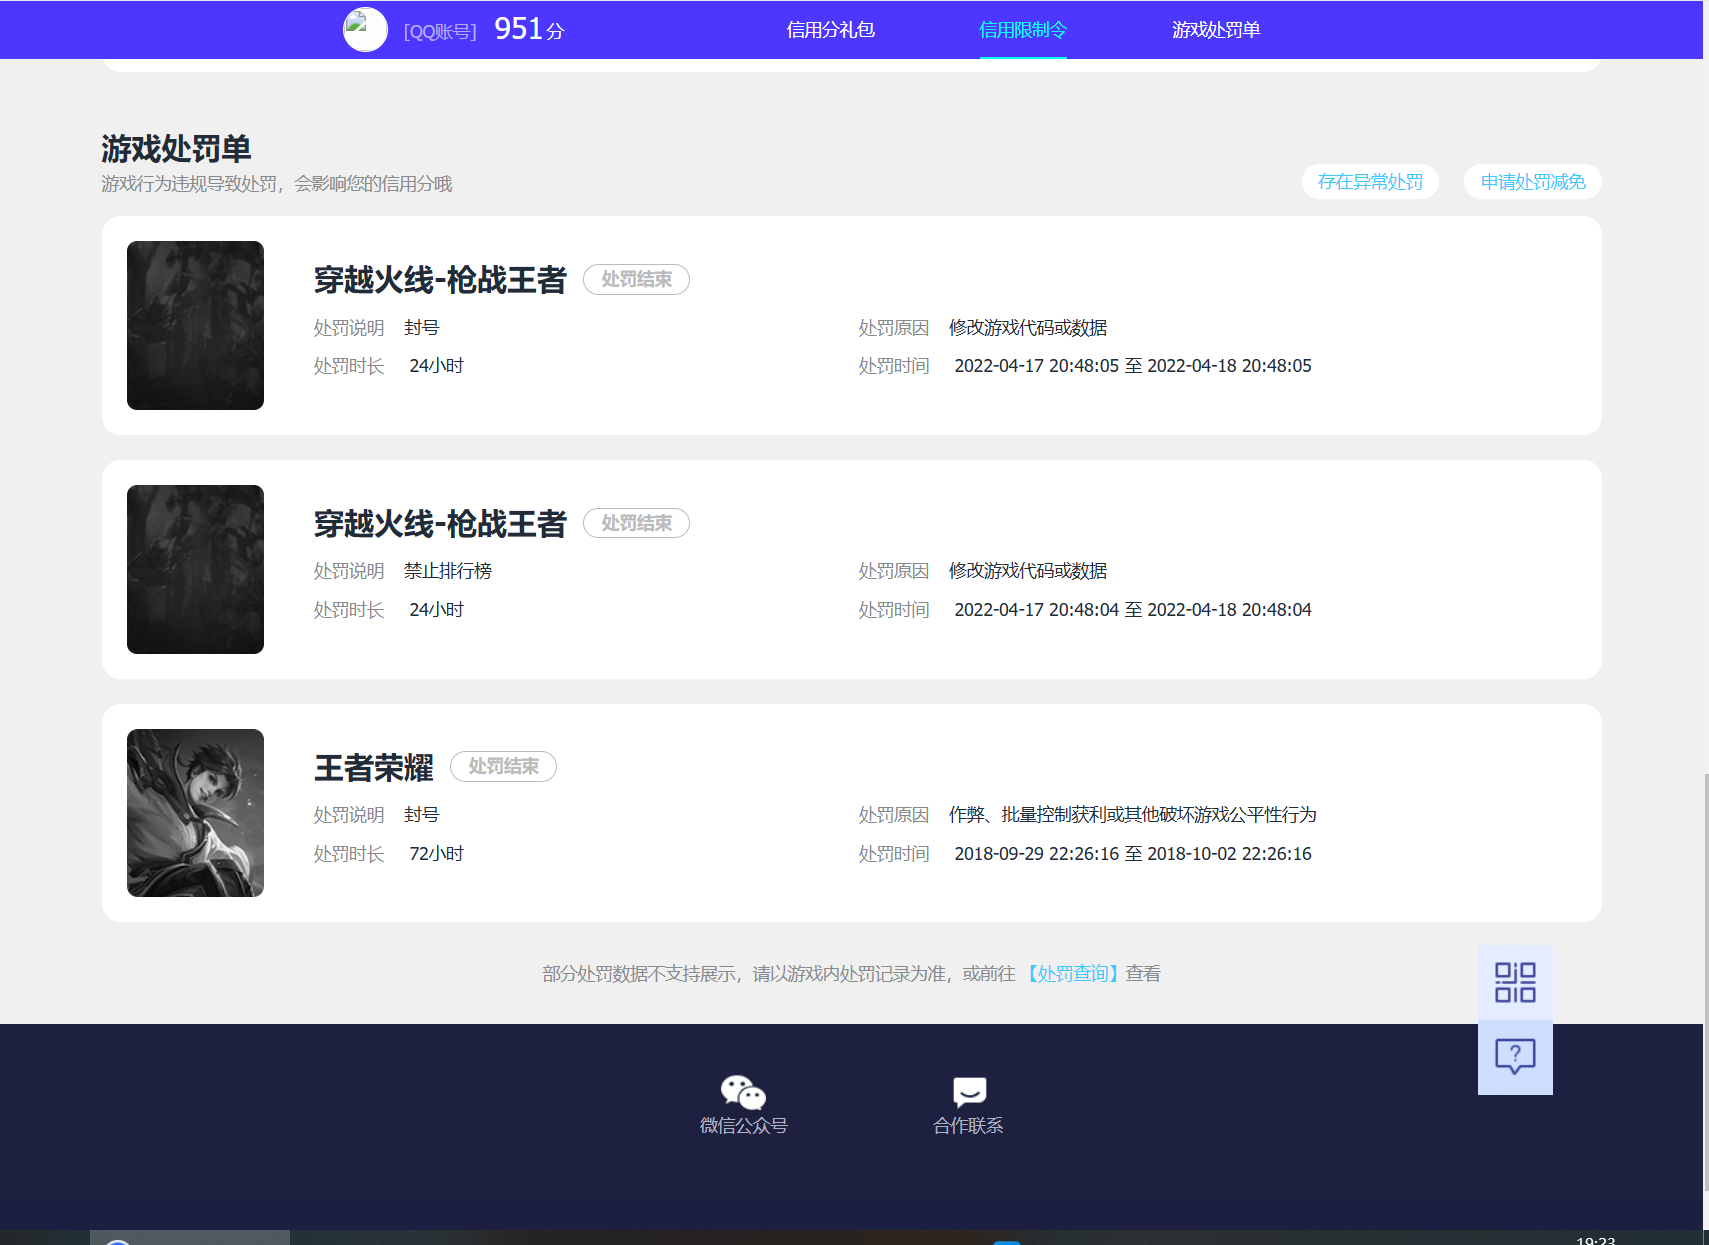The image size is (1709, 1245).
Task: Click the WeChat official account icon
Action: pyautogui.click(x=743, y=1092)
